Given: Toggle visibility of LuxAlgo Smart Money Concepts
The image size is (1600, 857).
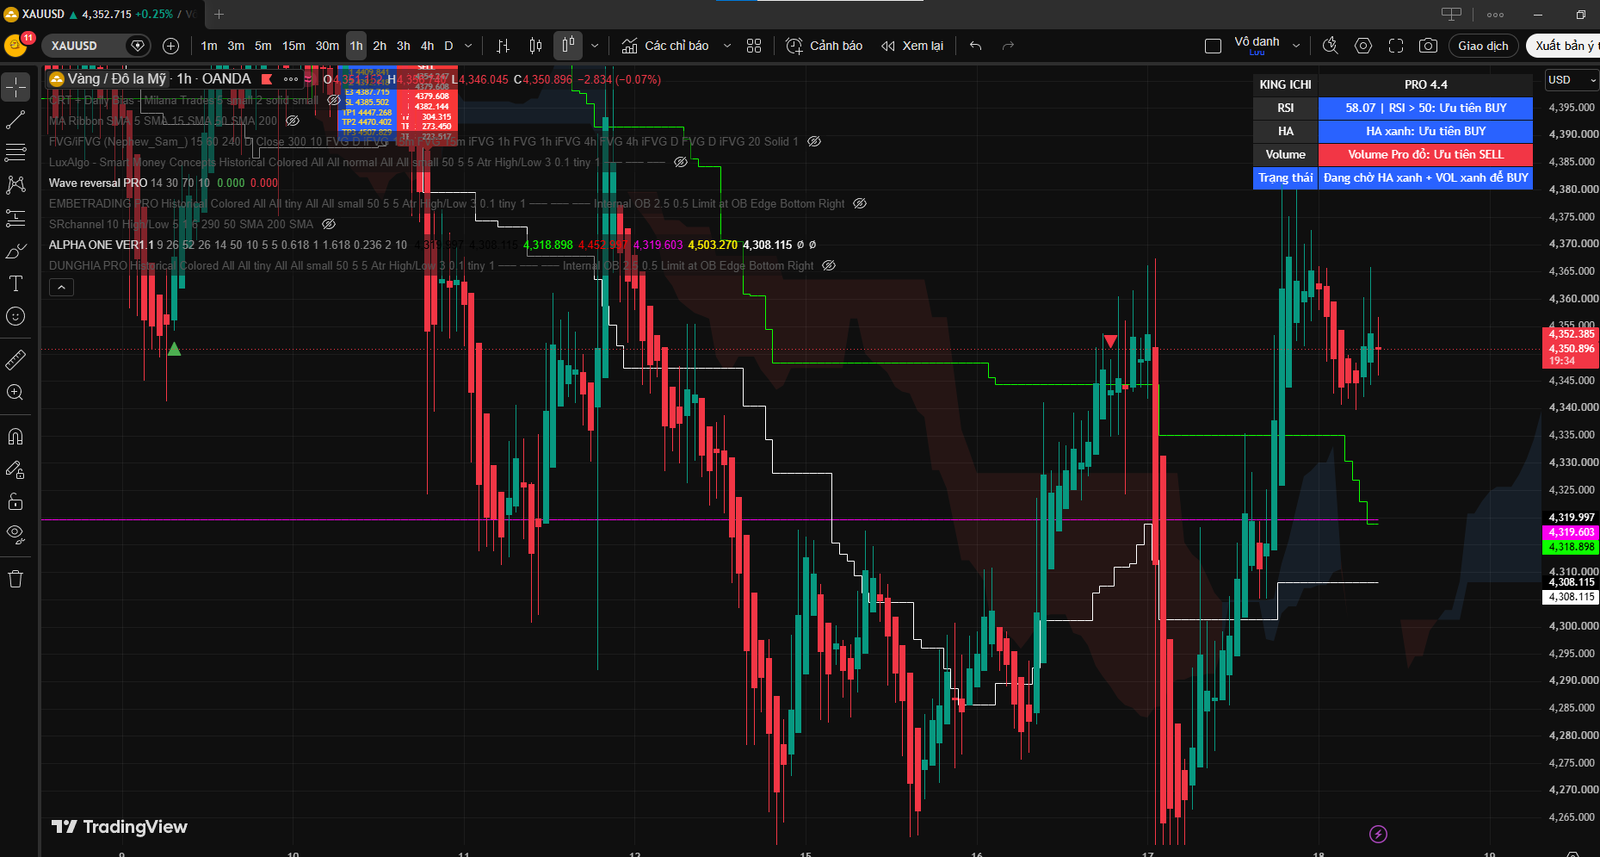Looking at the screenshot, I should click(680, 162).
